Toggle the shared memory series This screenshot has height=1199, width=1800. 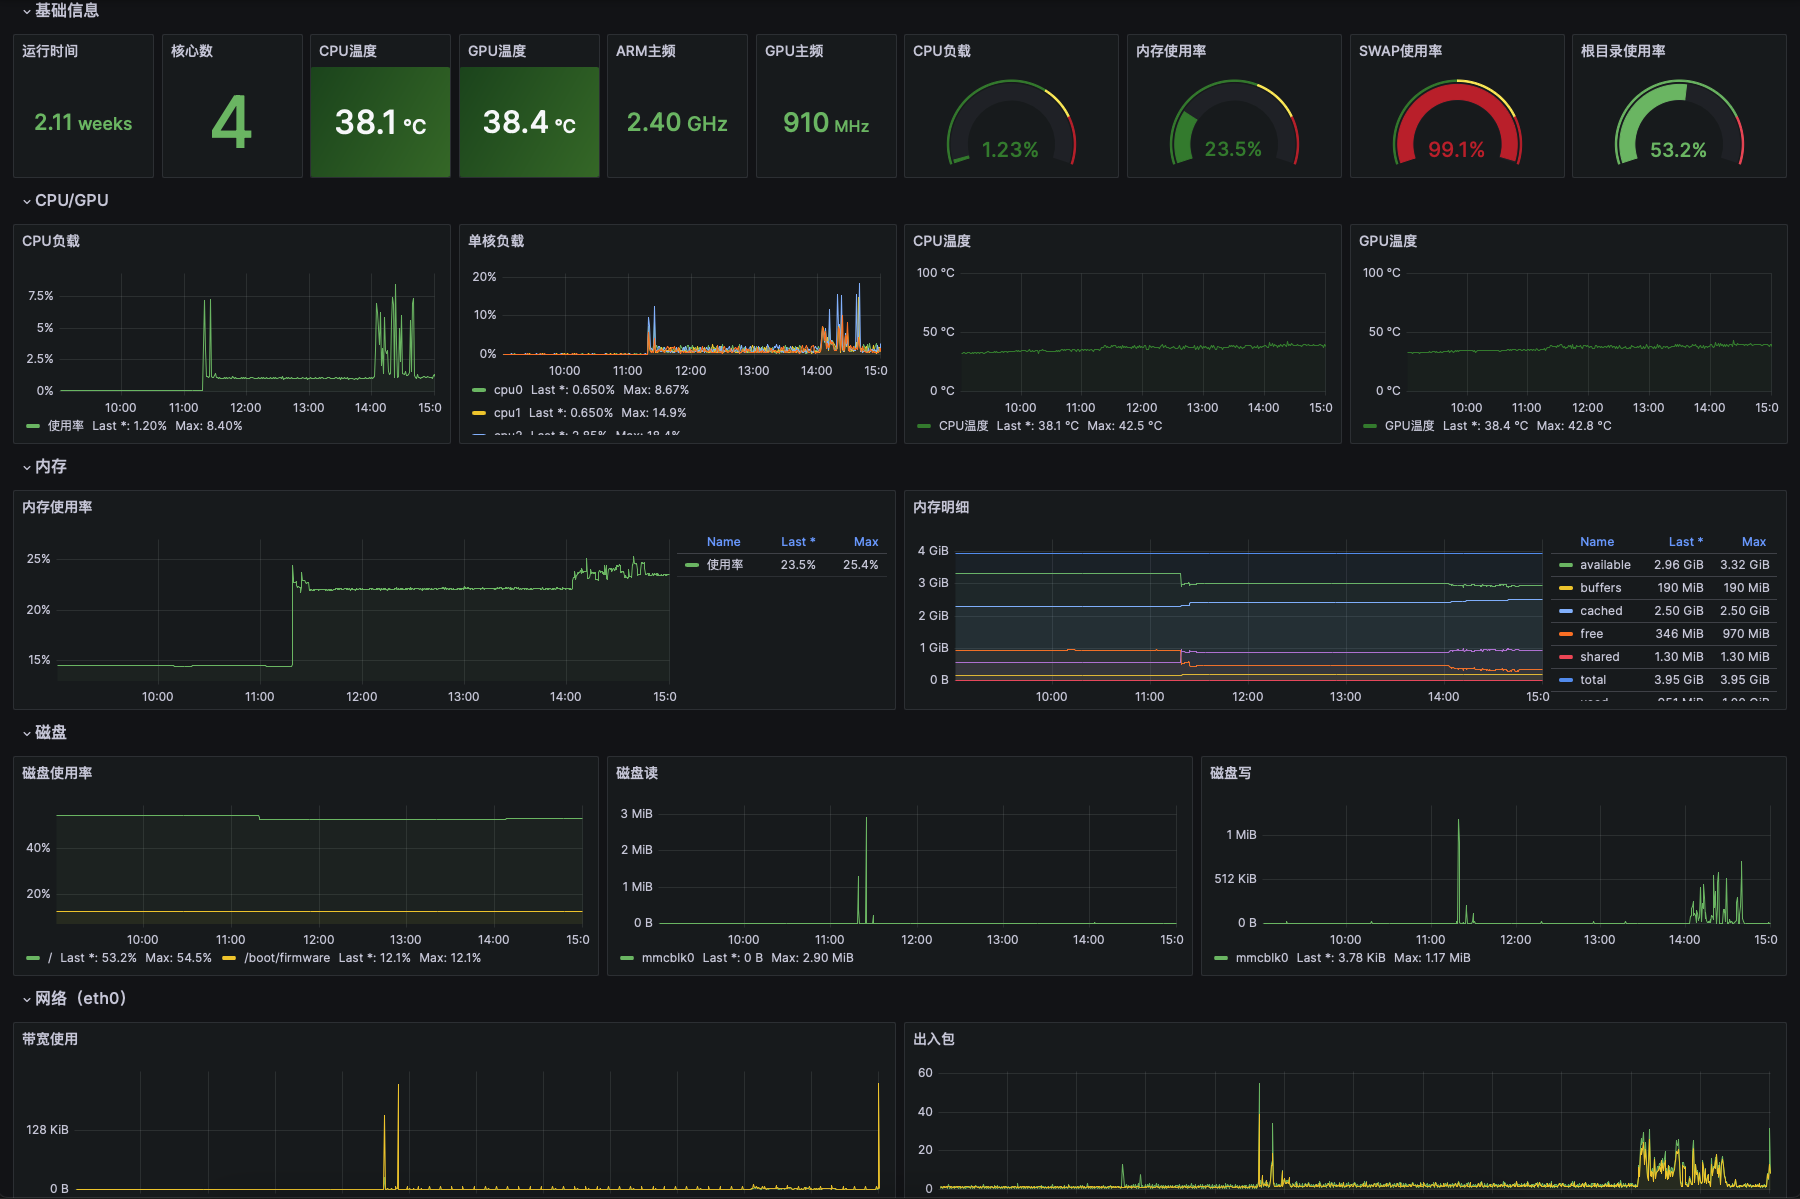(1599, 657)
